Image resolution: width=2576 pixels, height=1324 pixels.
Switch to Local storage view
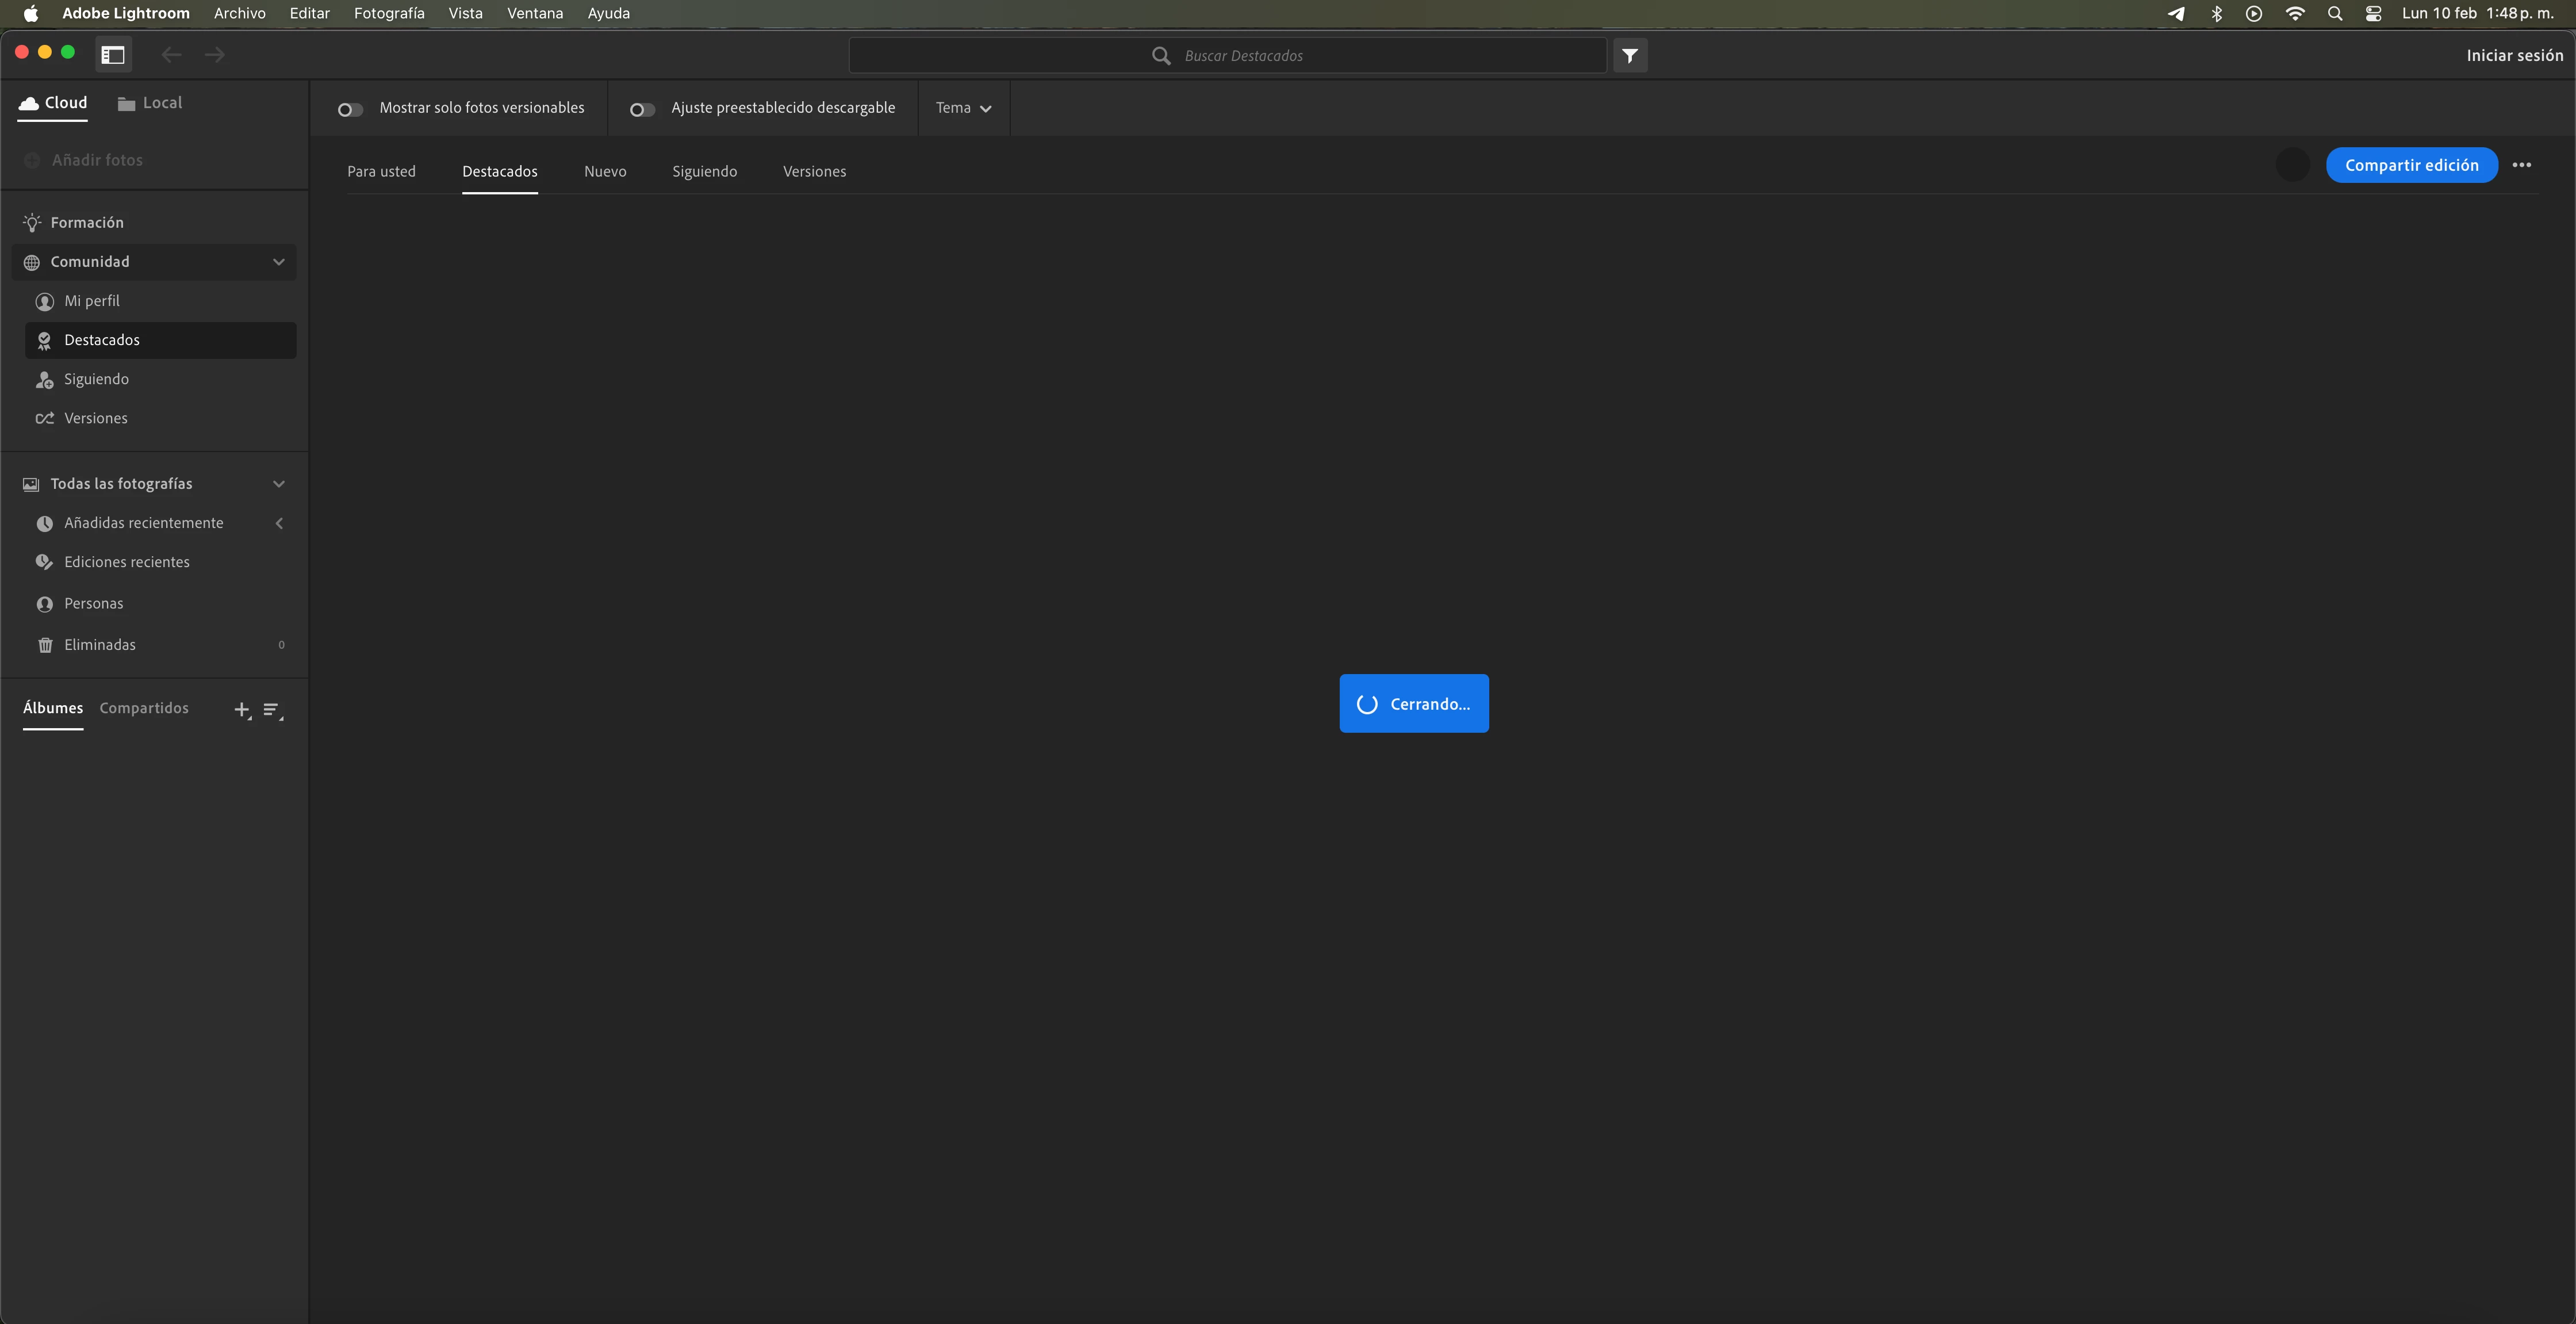coord(150,103)
